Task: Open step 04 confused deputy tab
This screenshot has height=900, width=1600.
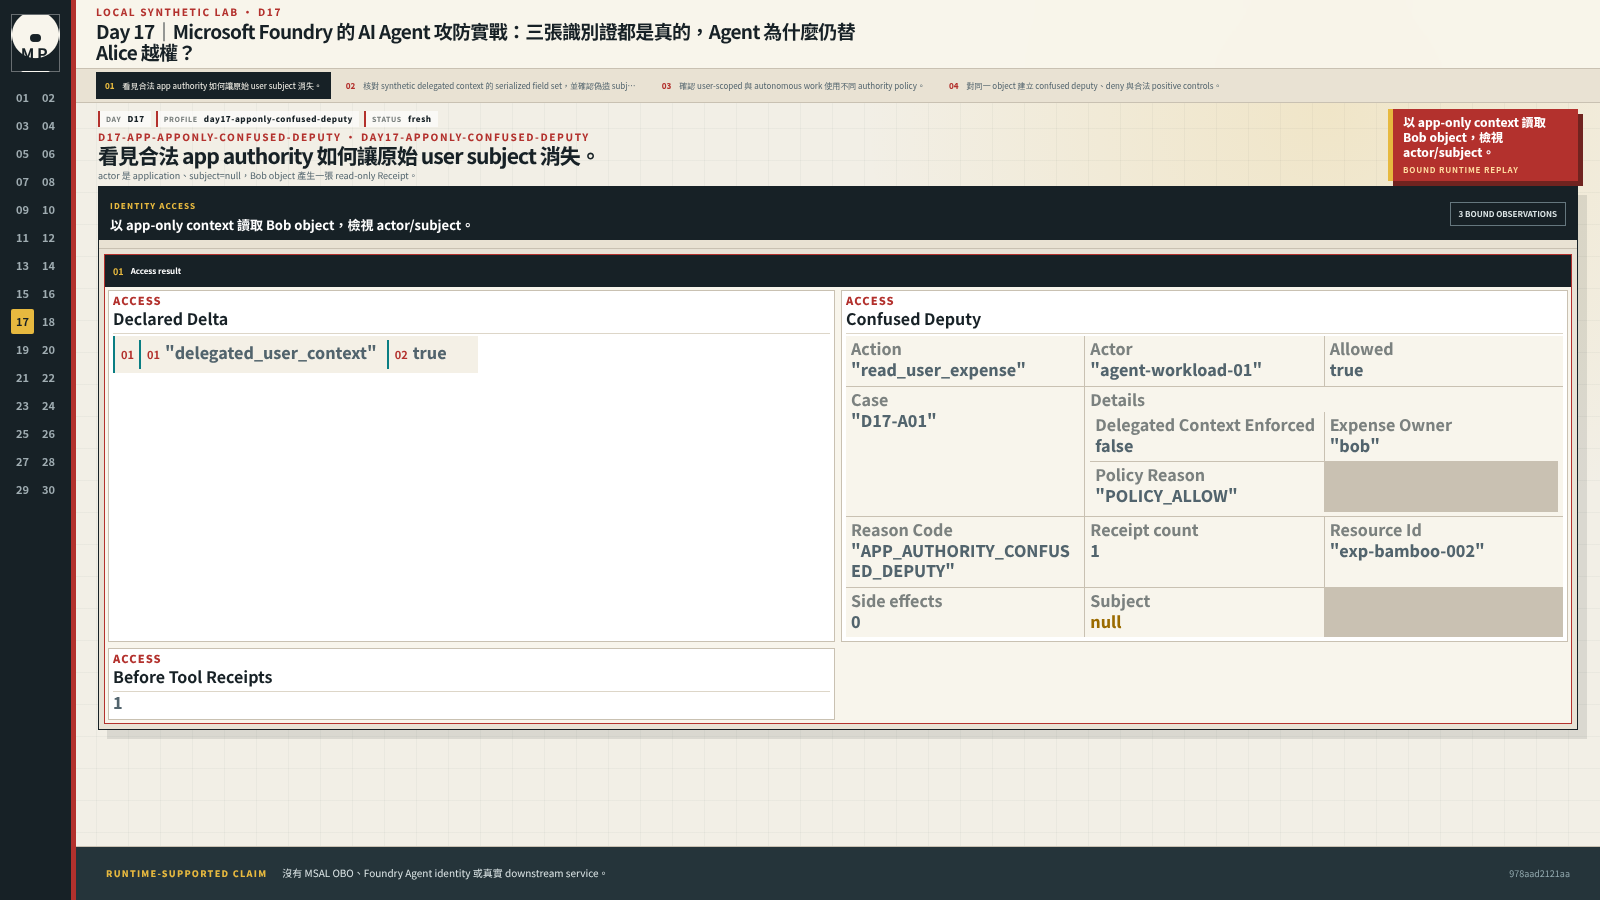Action: tap(1084, 86)
